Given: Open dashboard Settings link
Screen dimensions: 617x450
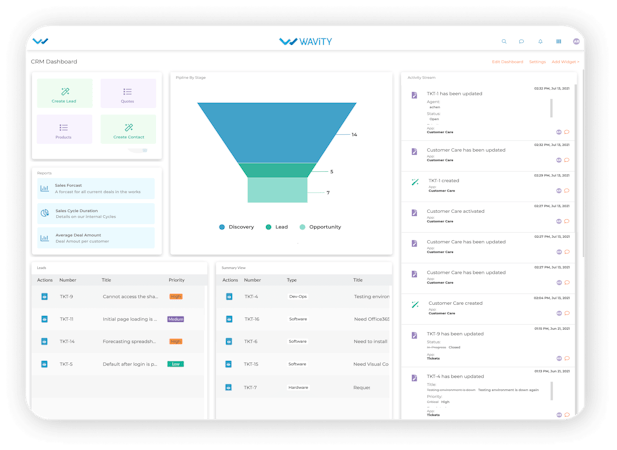Looking at the screenshot, I should pos(538,62).
